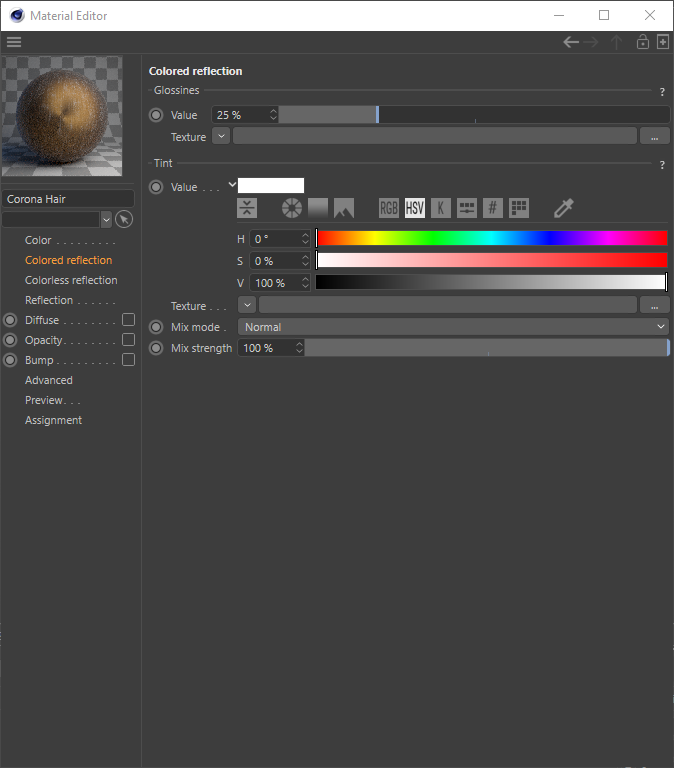Open the color swatches grid

click(x=519, y=208)
